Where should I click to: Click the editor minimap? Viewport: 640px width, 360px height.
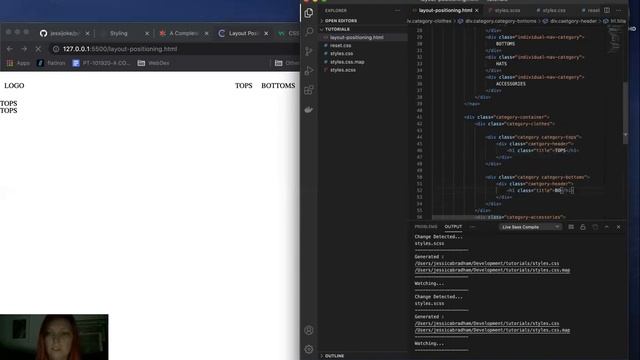click(614, 39)
